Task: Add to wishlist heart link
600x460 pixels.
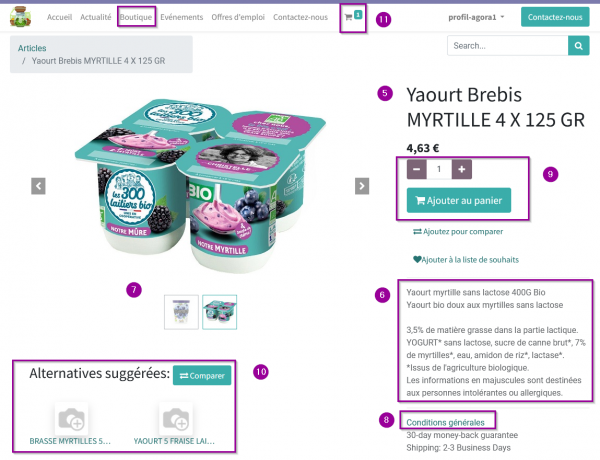Action: coord(466,259)
